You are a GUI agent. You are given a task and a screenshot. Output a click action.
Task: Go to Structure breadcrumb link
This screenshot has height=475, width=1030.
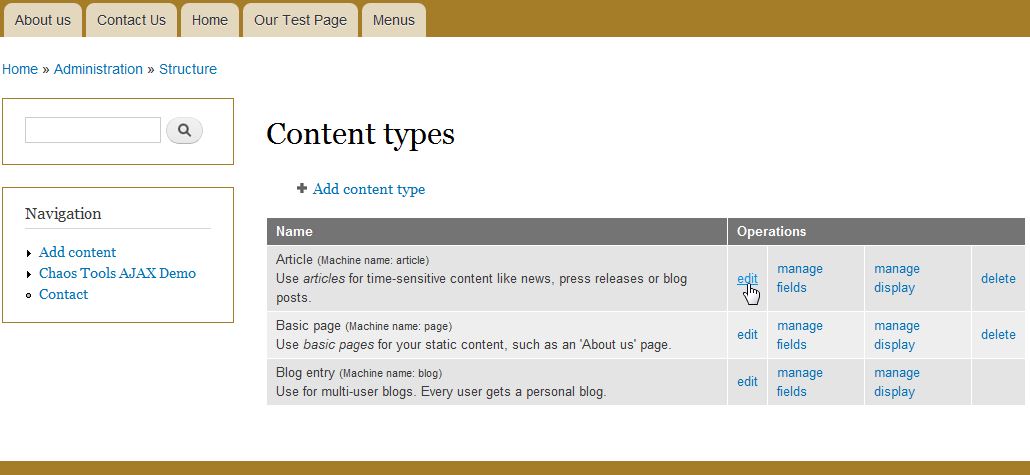click(188, 69)
